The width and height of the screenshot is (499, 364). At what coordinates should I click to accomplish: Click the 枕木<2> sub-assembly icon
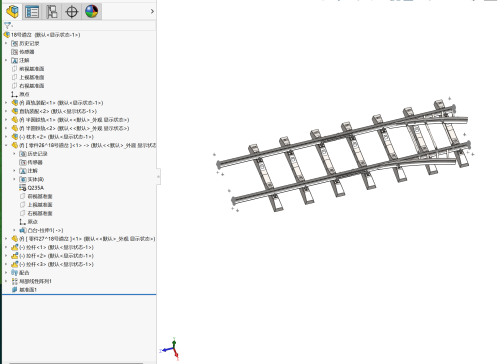point(15,137)
